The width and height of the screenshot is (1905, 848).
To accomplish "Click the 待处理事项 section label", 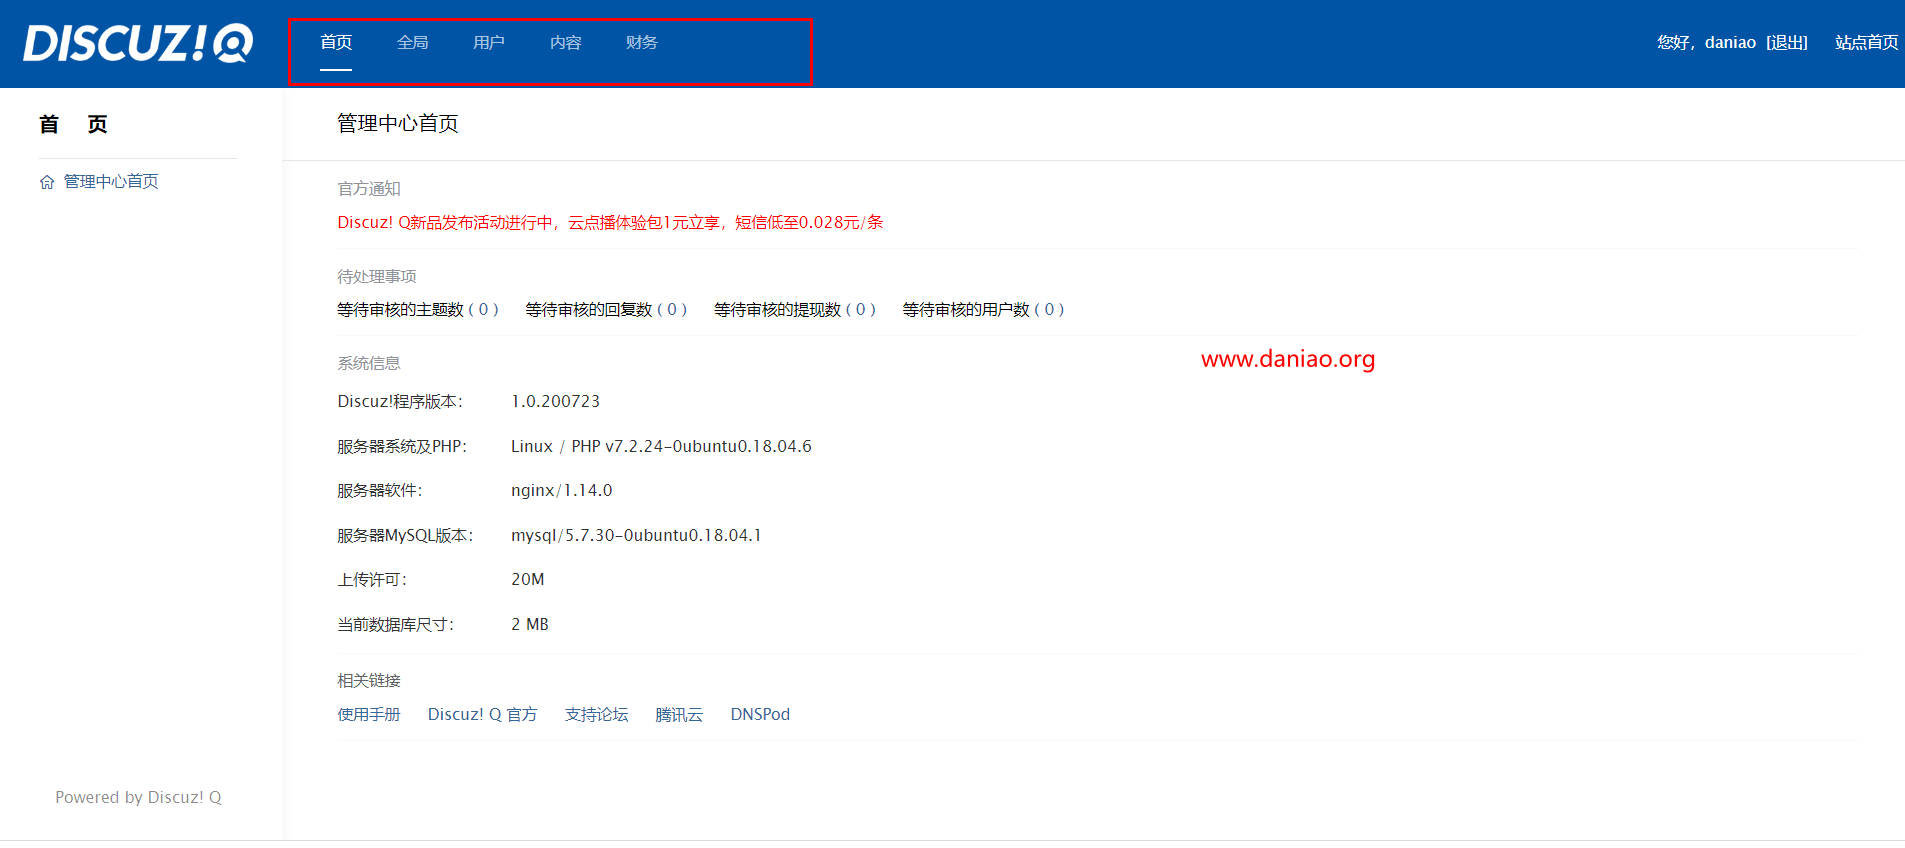I will point(377,276).
